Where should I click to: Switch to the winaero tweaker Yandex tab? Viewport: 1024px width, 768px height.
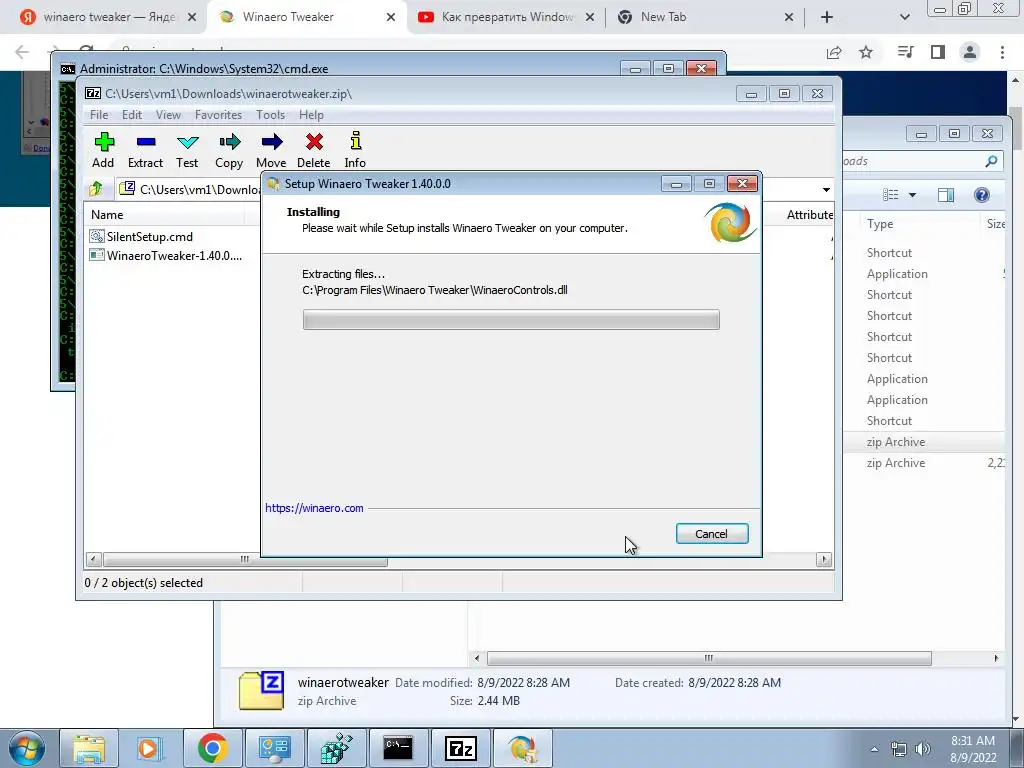109,17
